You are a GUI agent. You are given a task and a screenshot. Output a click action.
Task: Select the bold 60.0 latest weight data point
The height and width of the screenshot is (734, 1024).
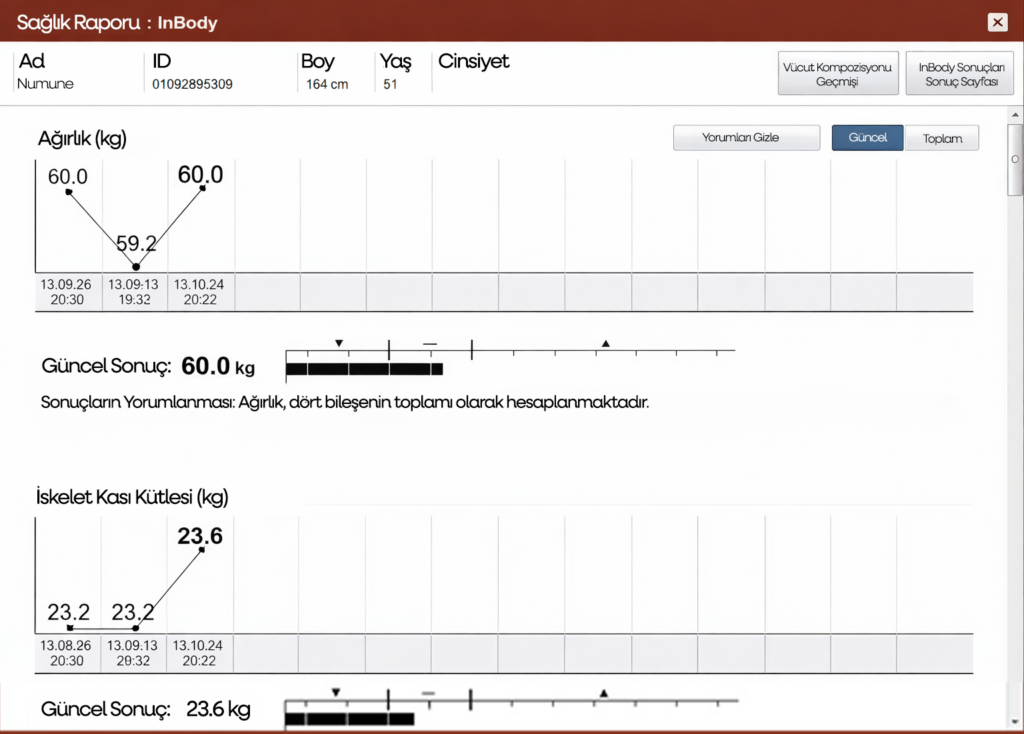tap(203, 187)
